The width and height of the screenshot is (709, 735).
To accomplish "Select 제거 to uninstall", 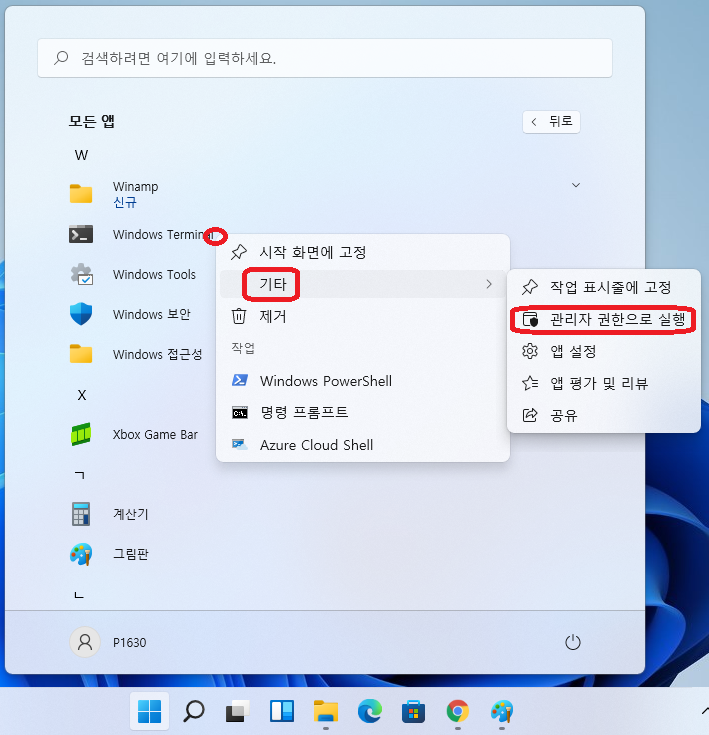I will click(362, 316).
